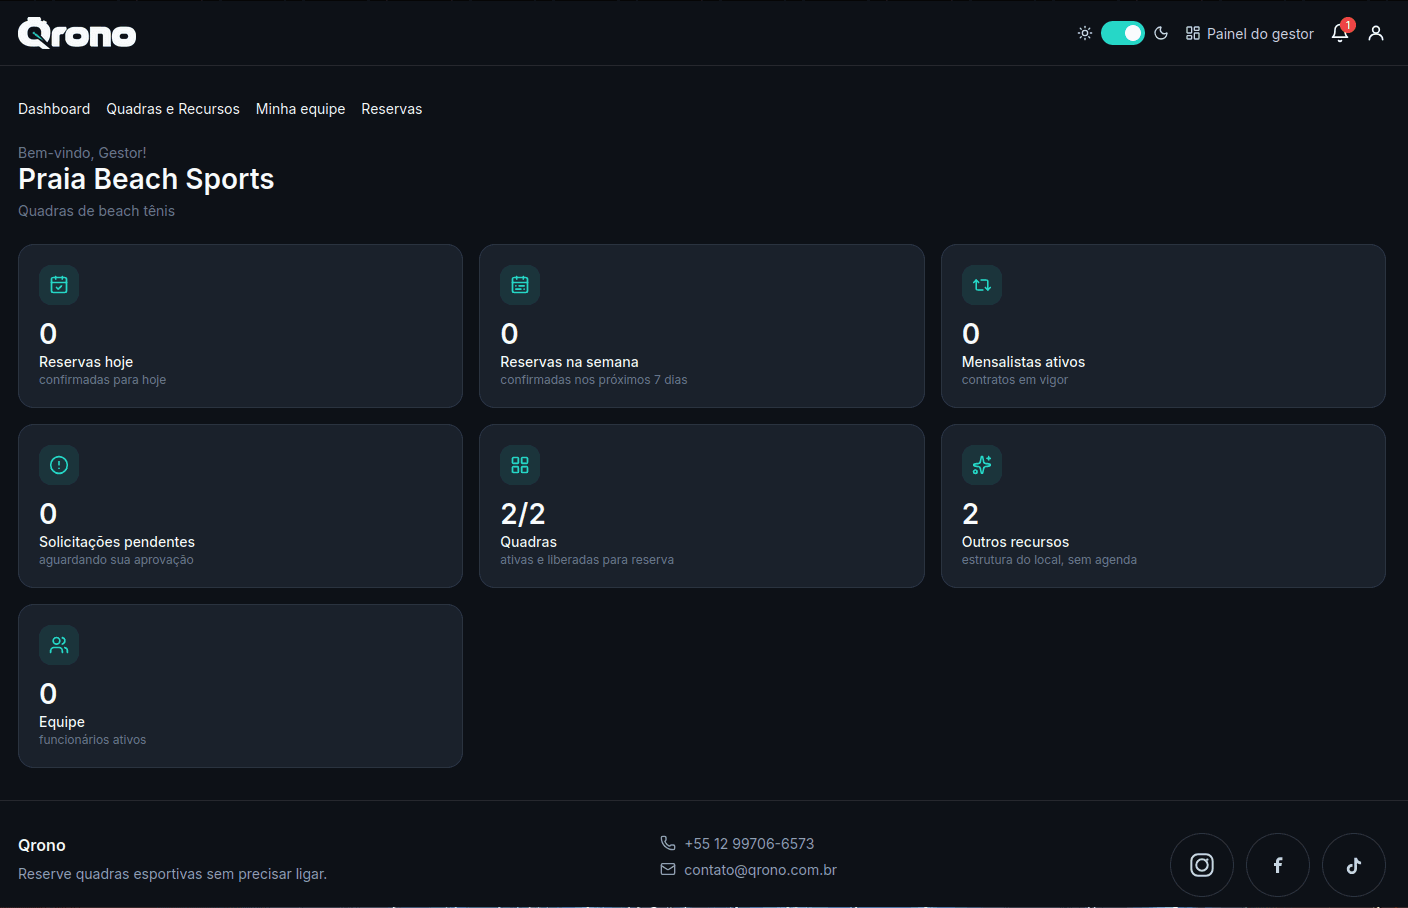Click the Qrono footer title
Screen dimensions: 1408x908
[42, 845]
